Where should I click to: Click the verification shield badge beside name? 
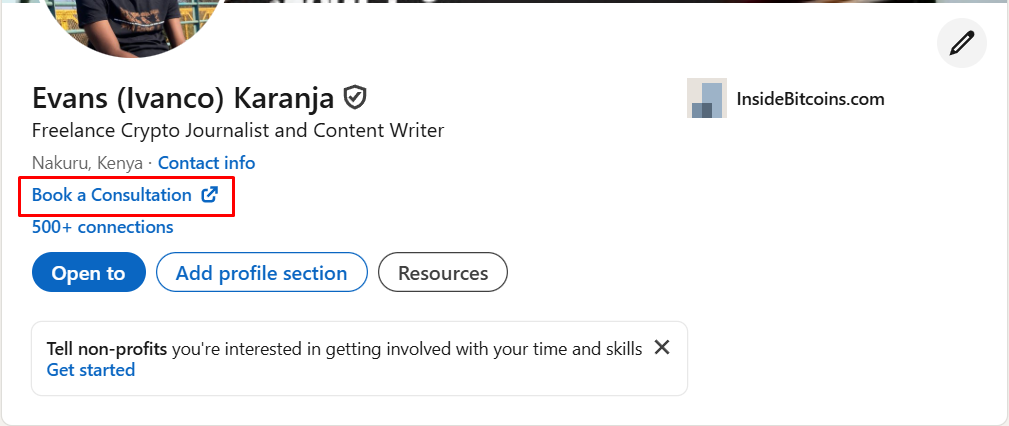(x=355, y=98)
